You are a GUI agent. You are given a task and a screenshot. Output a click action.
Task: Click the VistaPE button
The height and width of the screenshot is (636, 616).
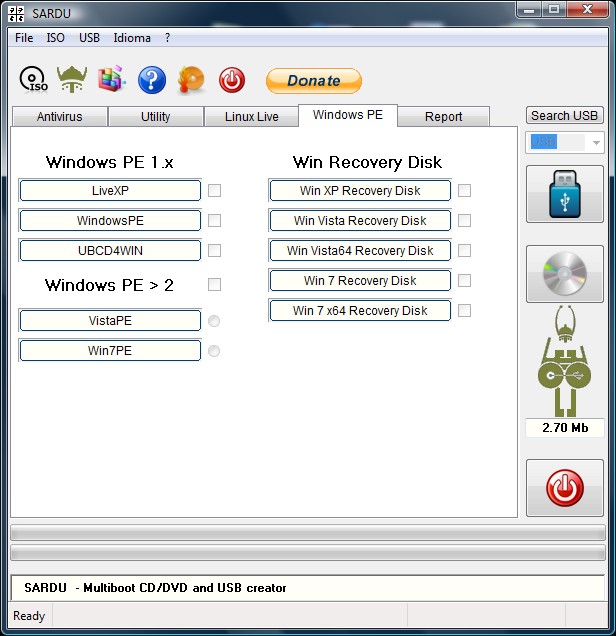click(110, 320)
